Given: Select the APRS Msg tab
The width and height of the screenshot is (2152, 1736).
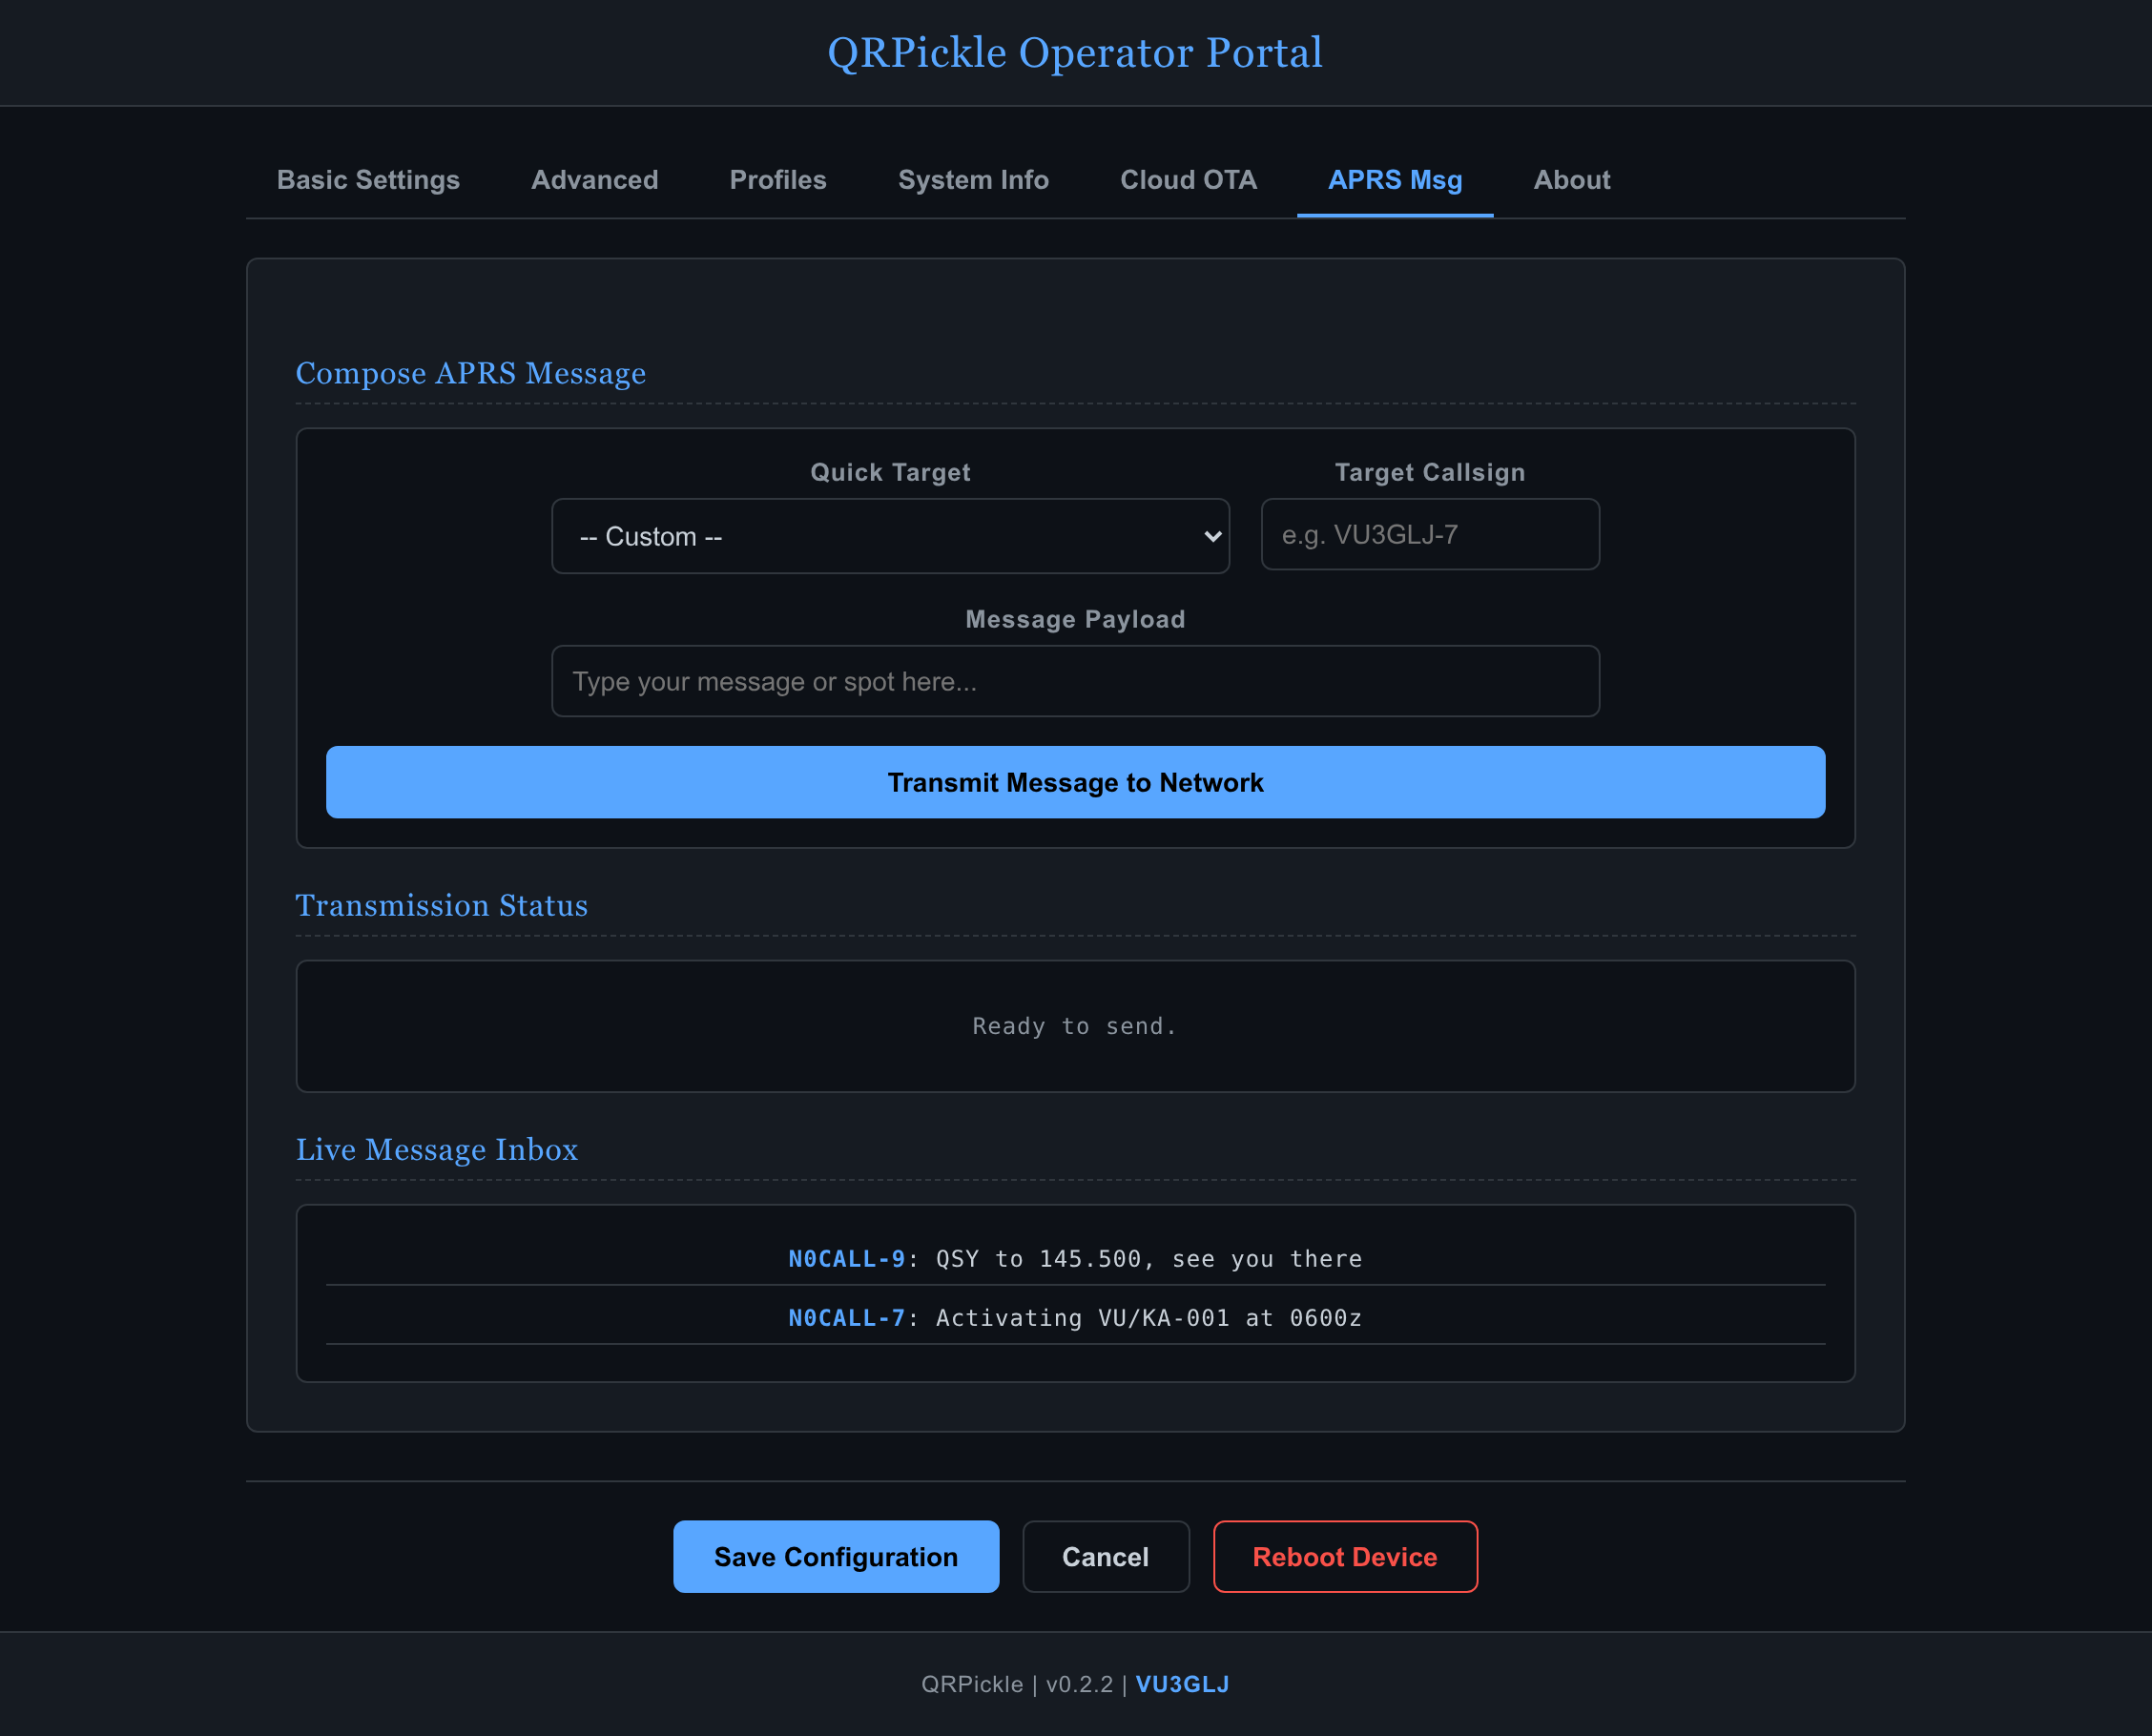Looking at the screenshot, I should pyautogui.click(x=1395, y=180).
